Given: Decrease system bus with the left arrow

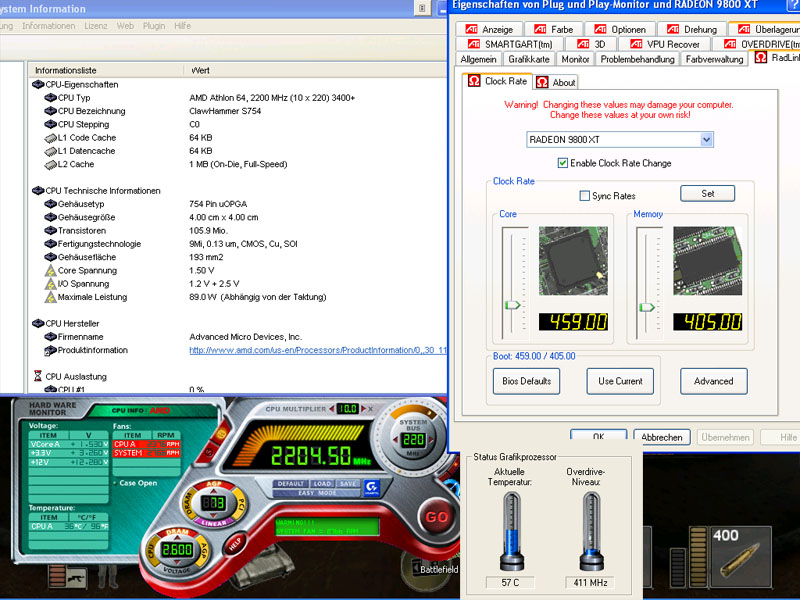Looking at the screenshot, I should tap(395, 439).
